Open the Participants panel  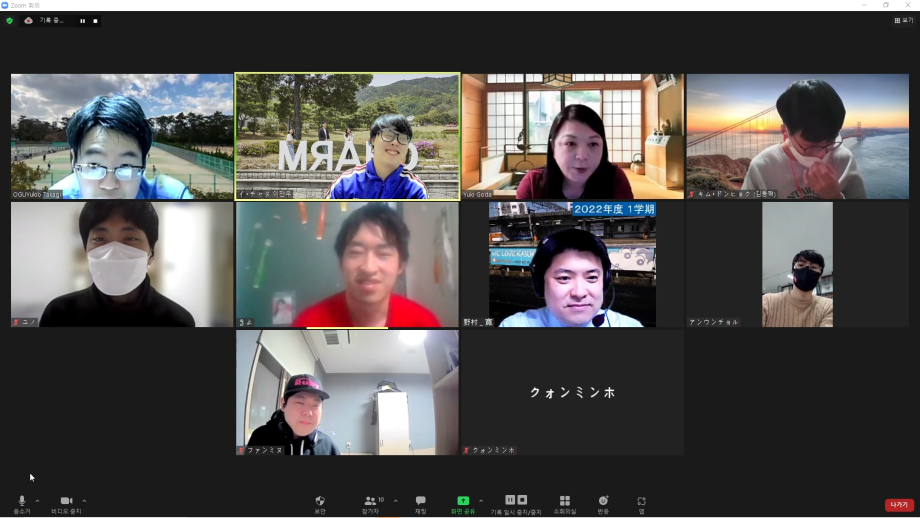tap(373, 502)
